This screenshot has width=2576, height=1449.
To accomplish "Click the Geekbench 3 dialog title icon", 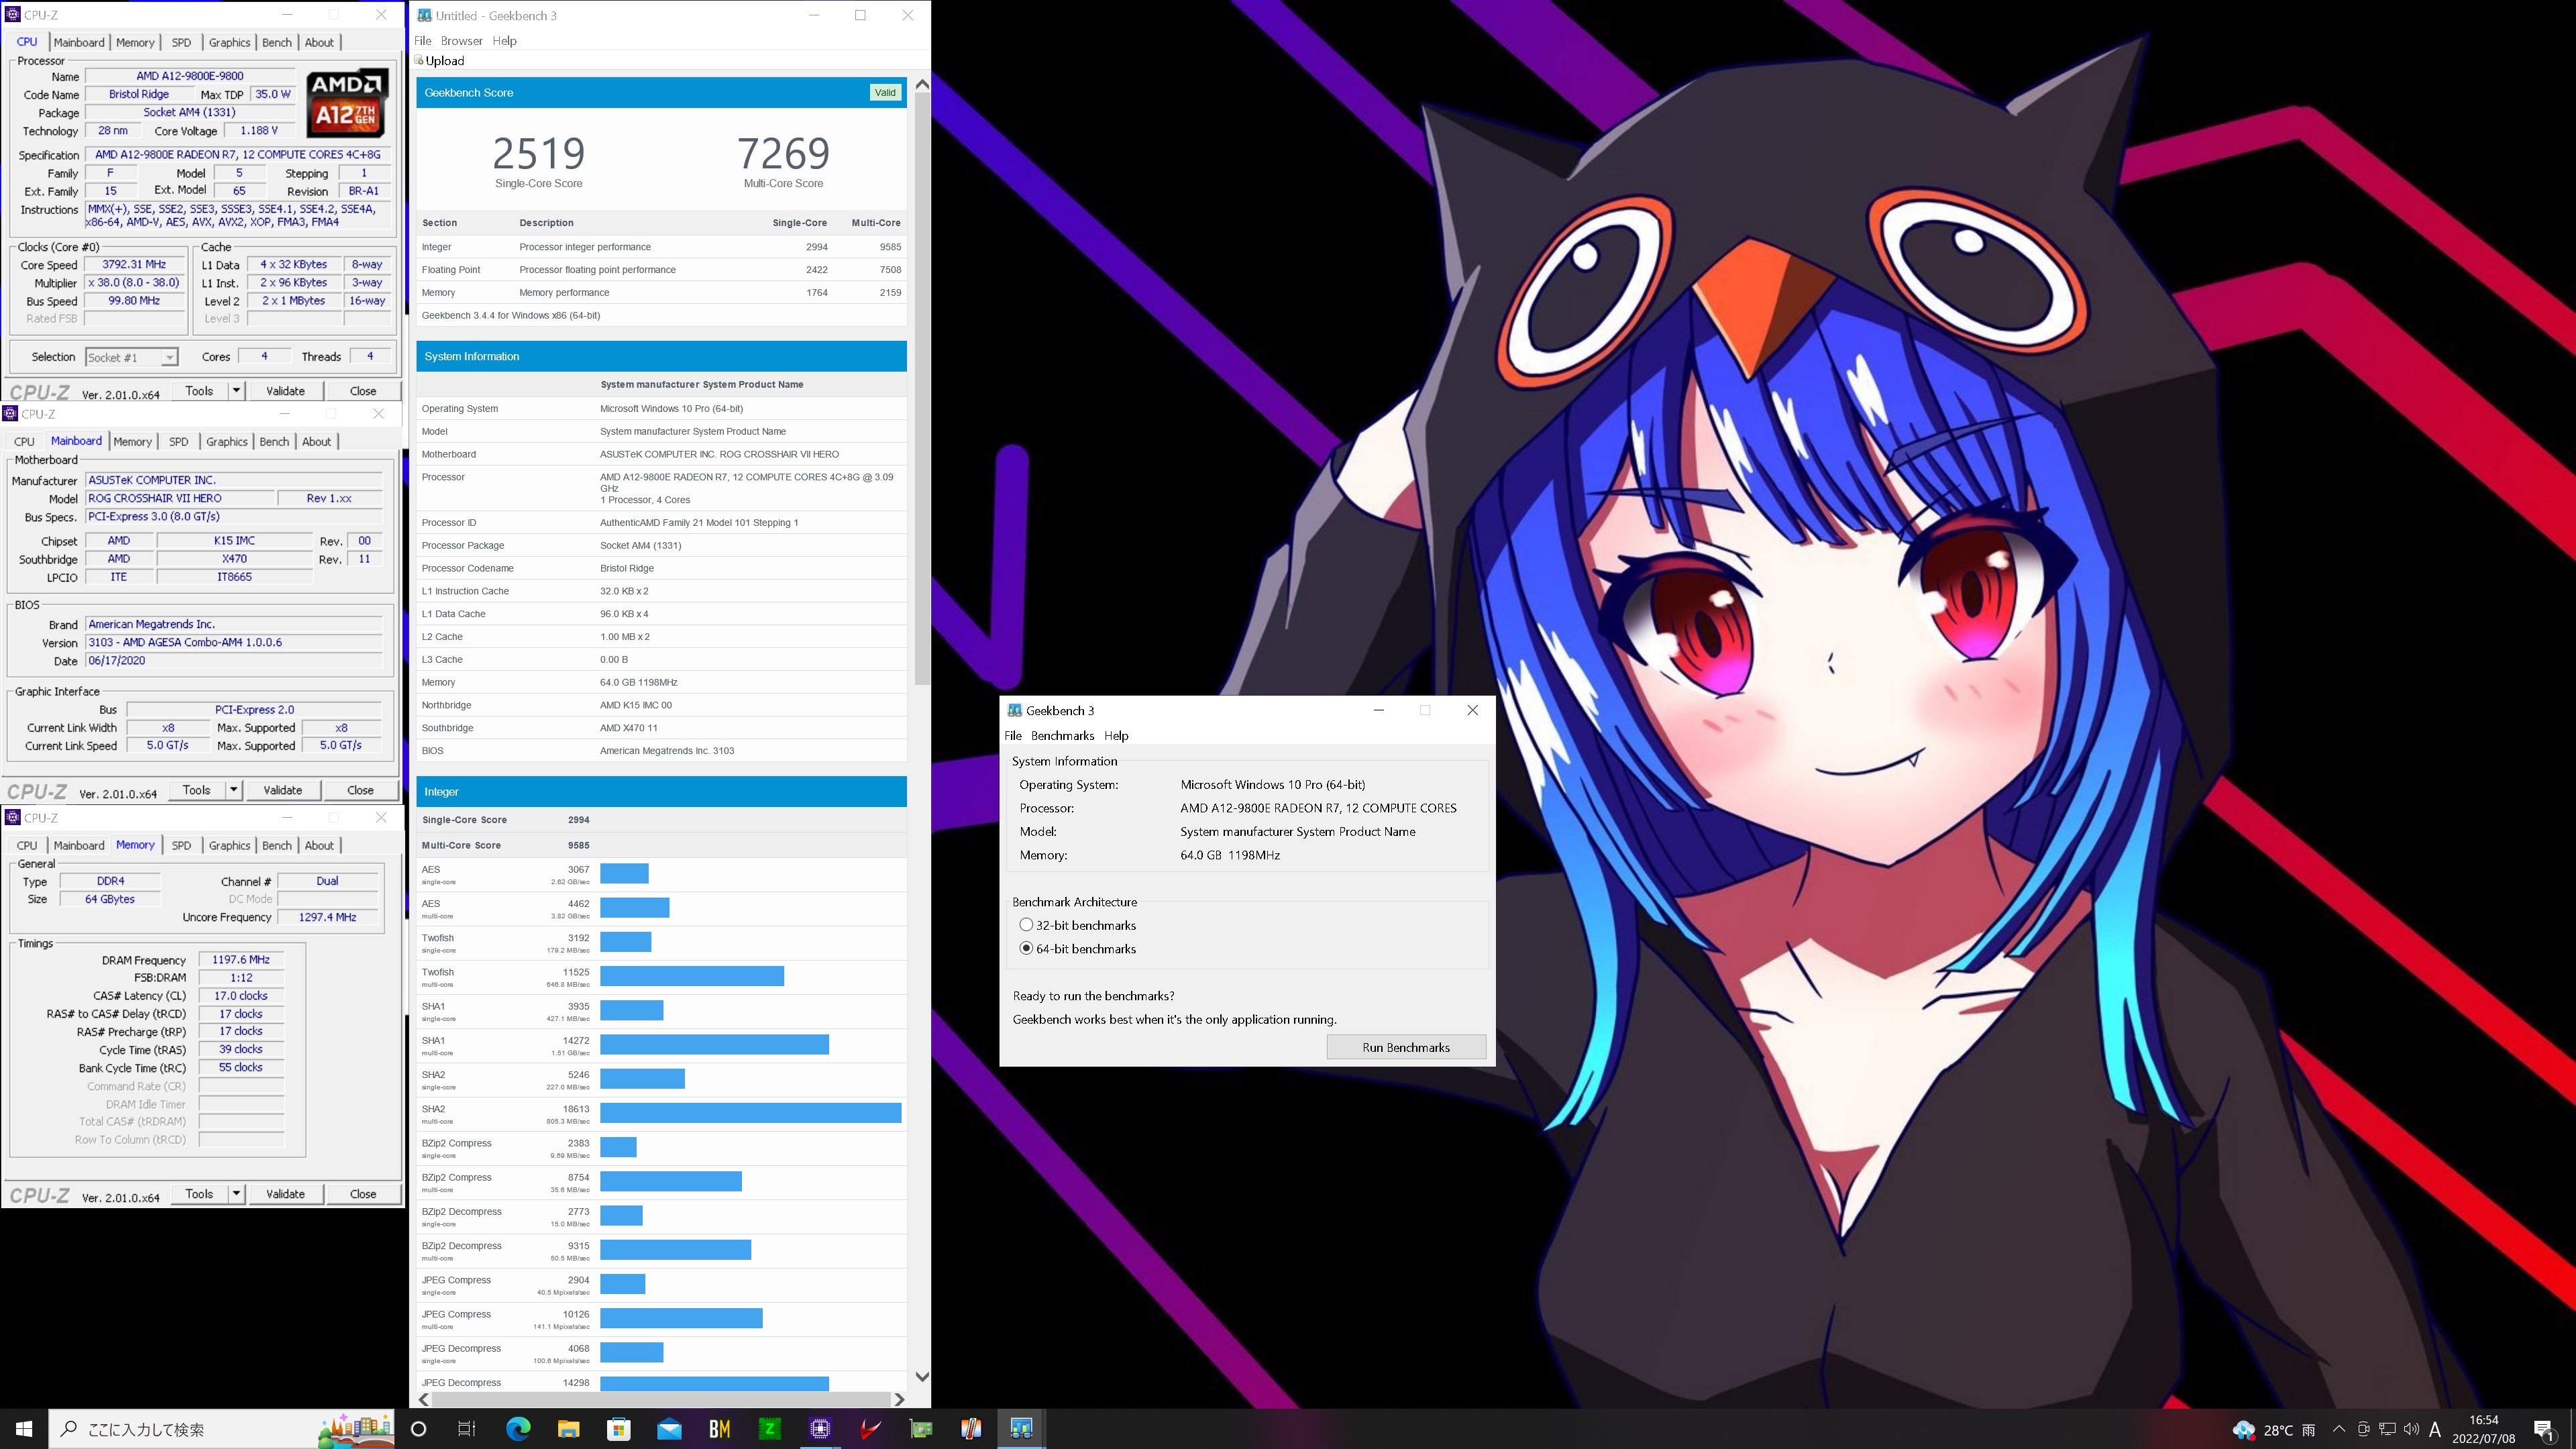I will coord(1014,710).
